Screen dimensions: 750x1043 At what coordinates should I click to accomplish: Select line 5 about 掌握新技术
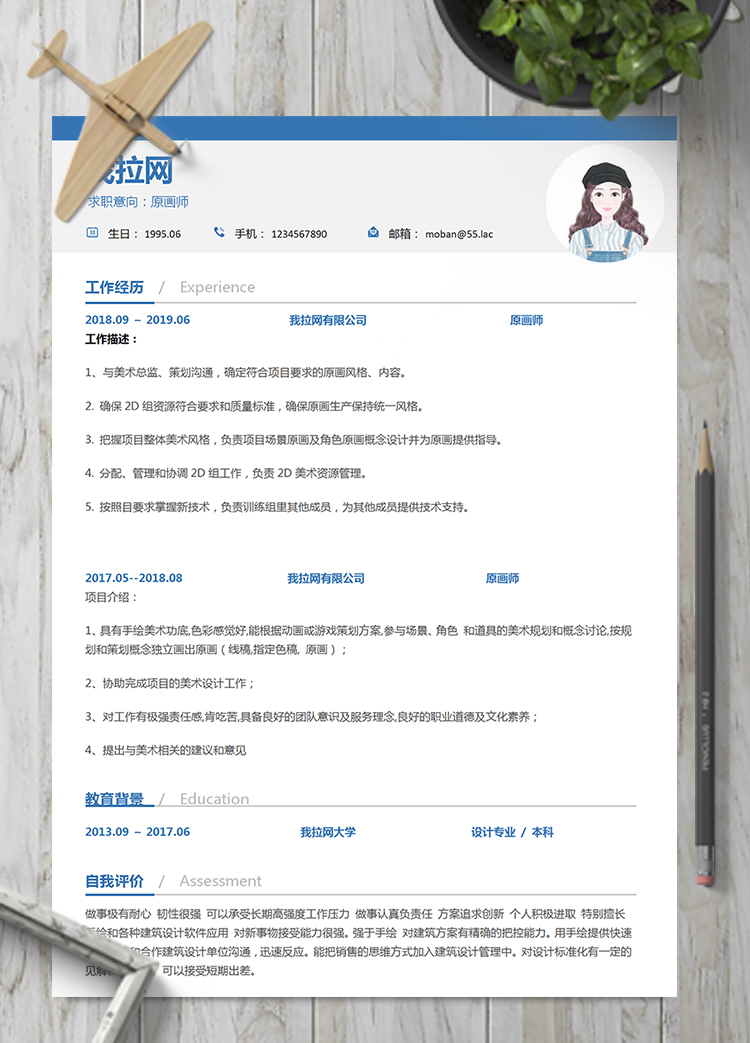tap(278, 507)
